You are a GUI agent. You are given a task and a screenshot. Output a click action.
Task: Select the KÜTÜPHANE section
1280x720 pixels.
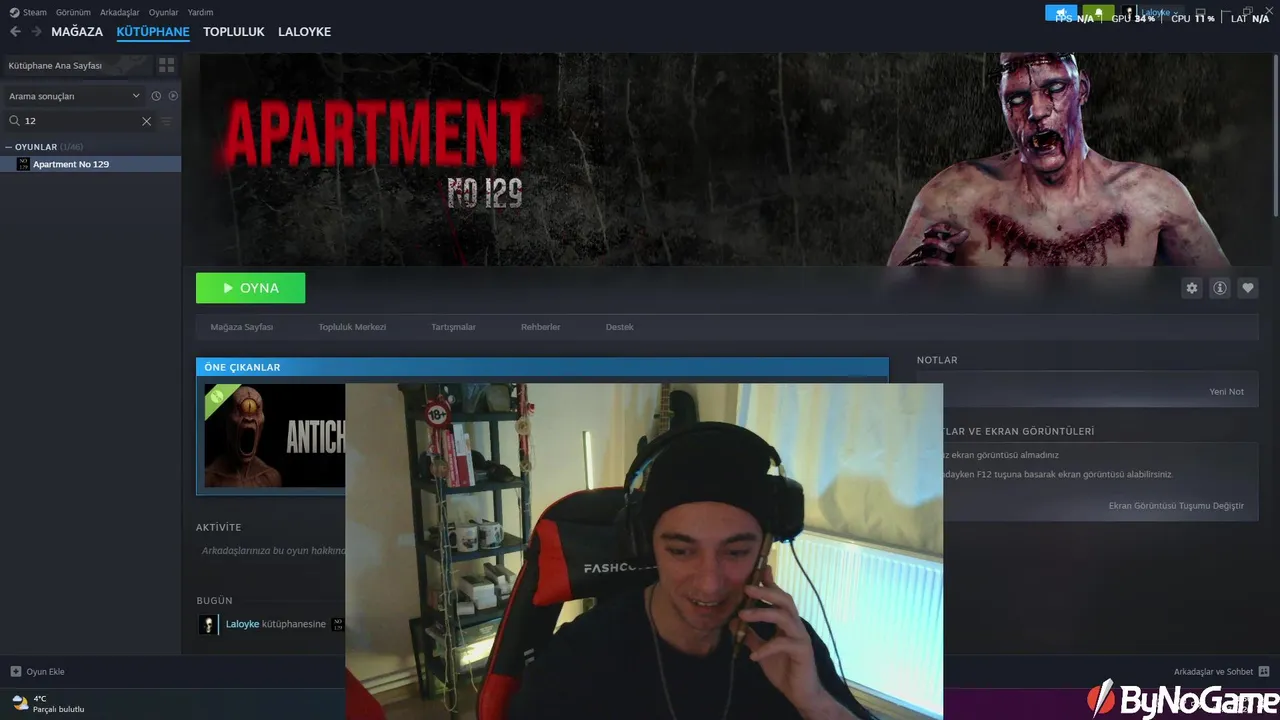pos(153,32)
